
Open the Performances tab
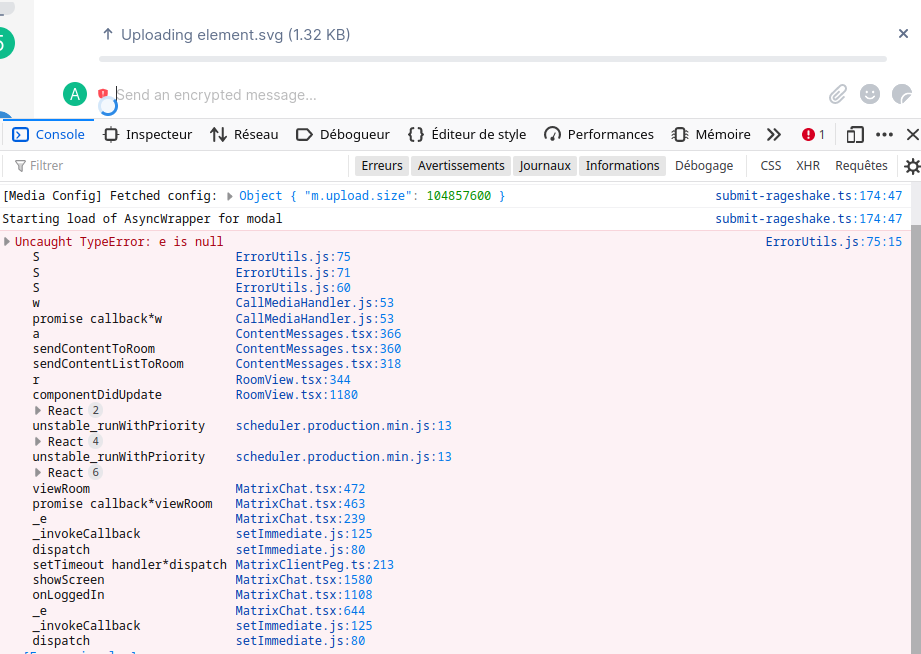[x=599, y=135]
